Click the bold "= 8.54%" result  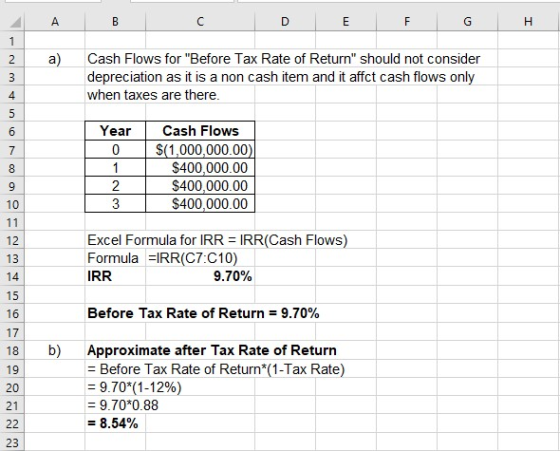pos(112,424)
